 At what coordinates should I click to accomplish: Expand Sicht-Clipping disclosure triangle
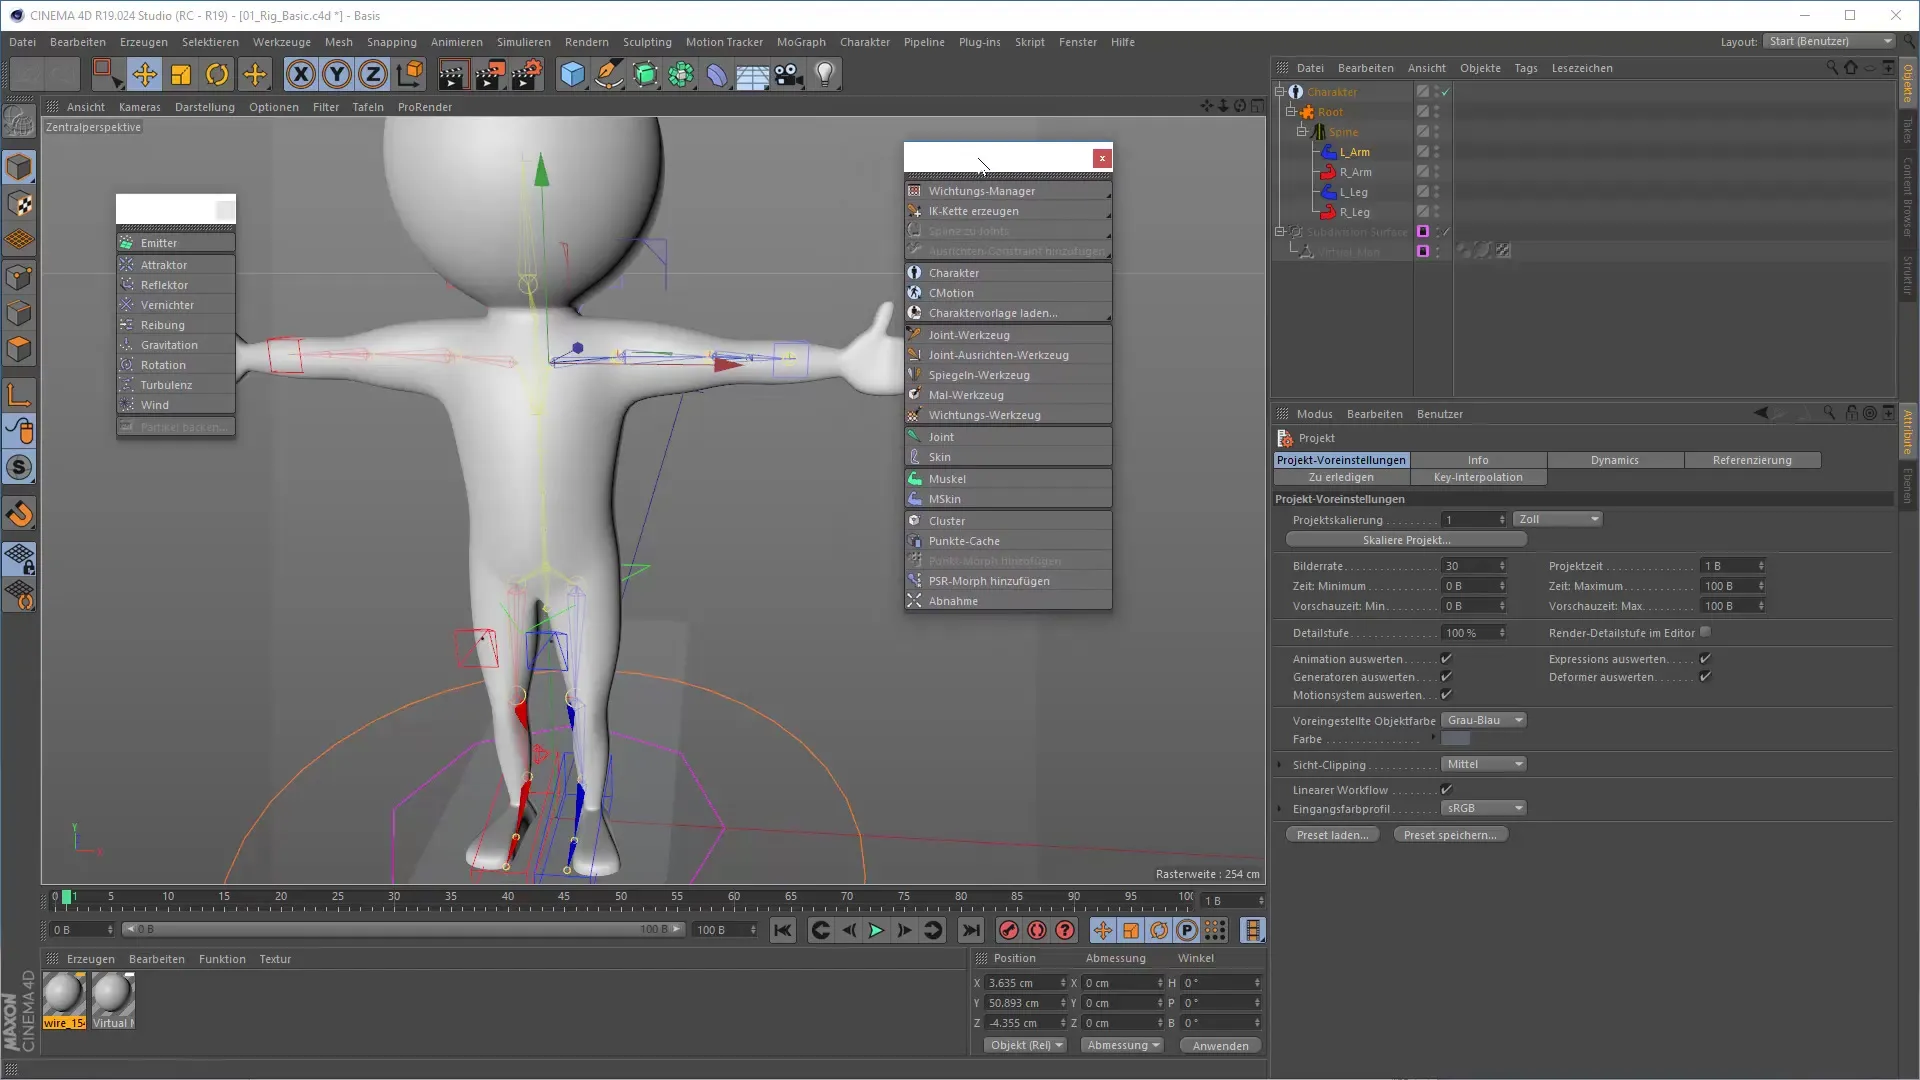click(x=1280, y=765)
